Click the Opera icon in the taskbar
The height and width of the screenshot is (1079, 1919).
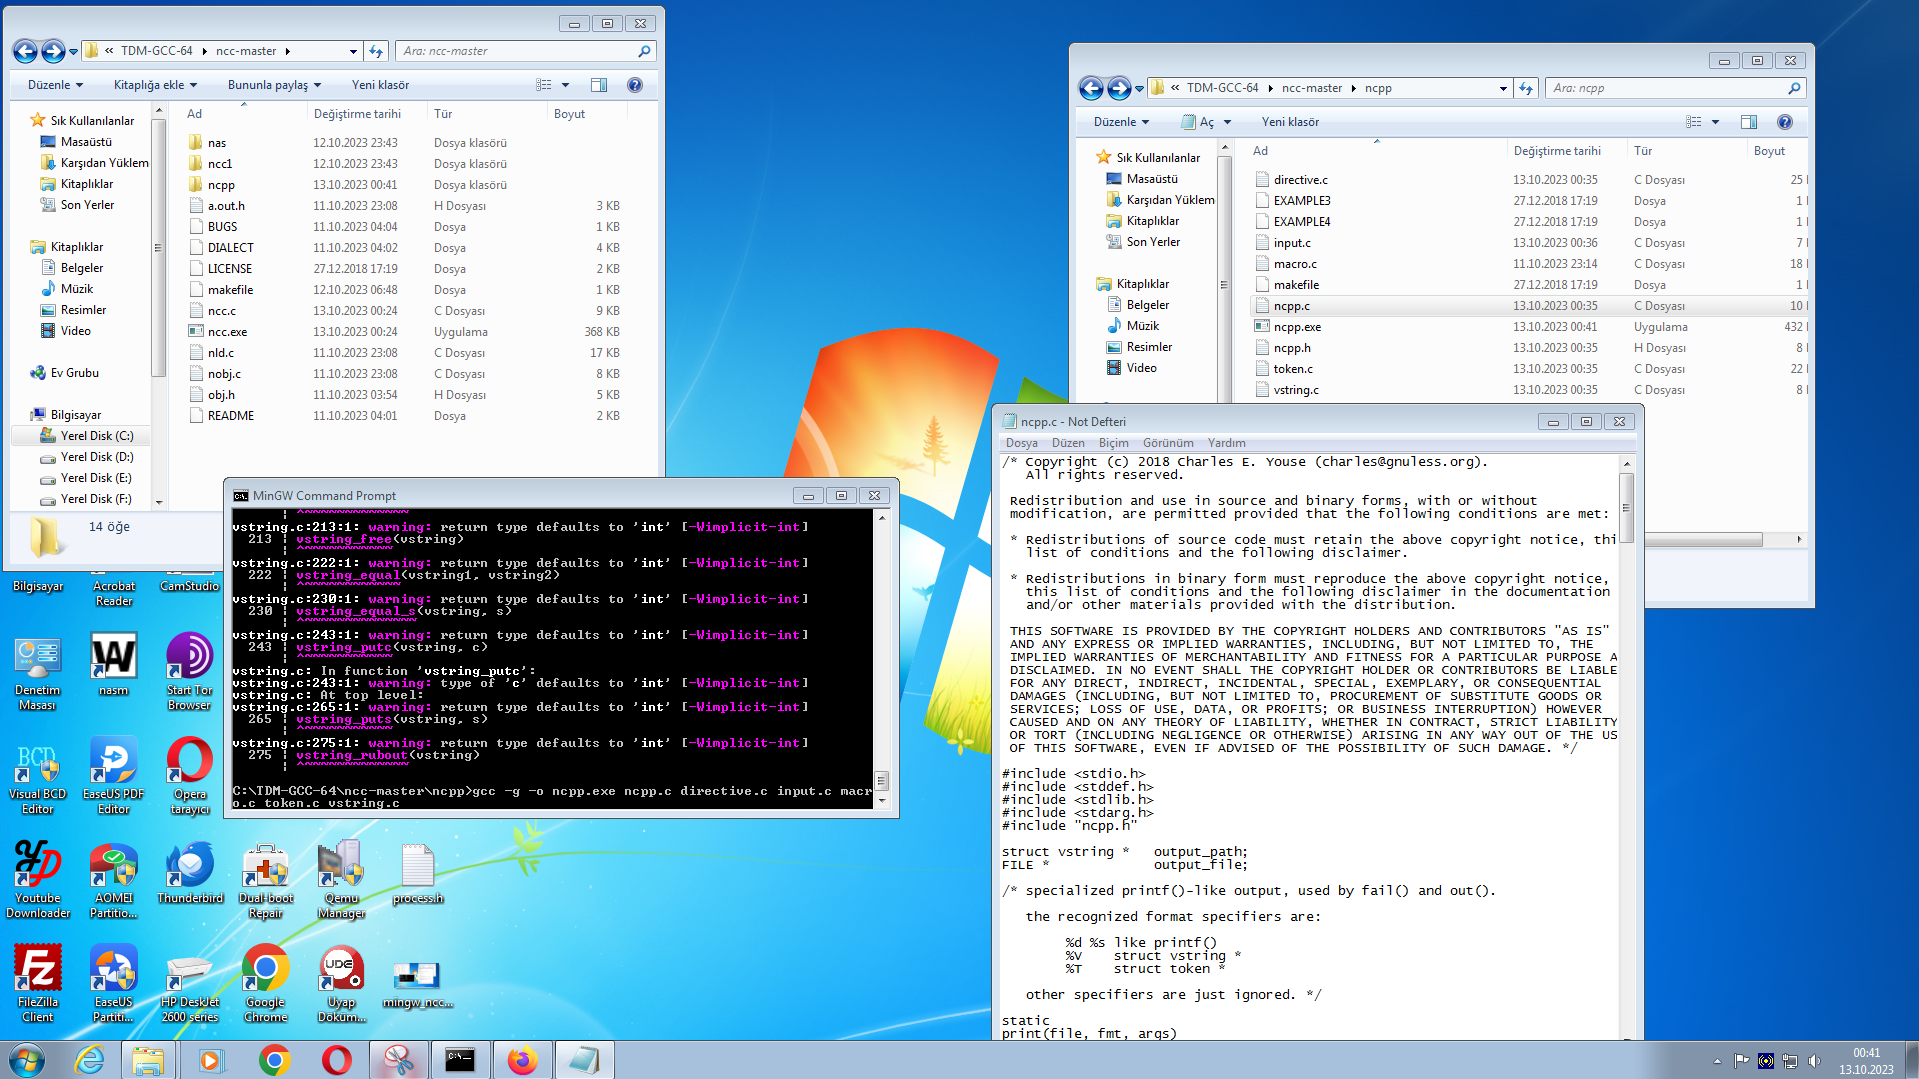[x=337, y=1060]
